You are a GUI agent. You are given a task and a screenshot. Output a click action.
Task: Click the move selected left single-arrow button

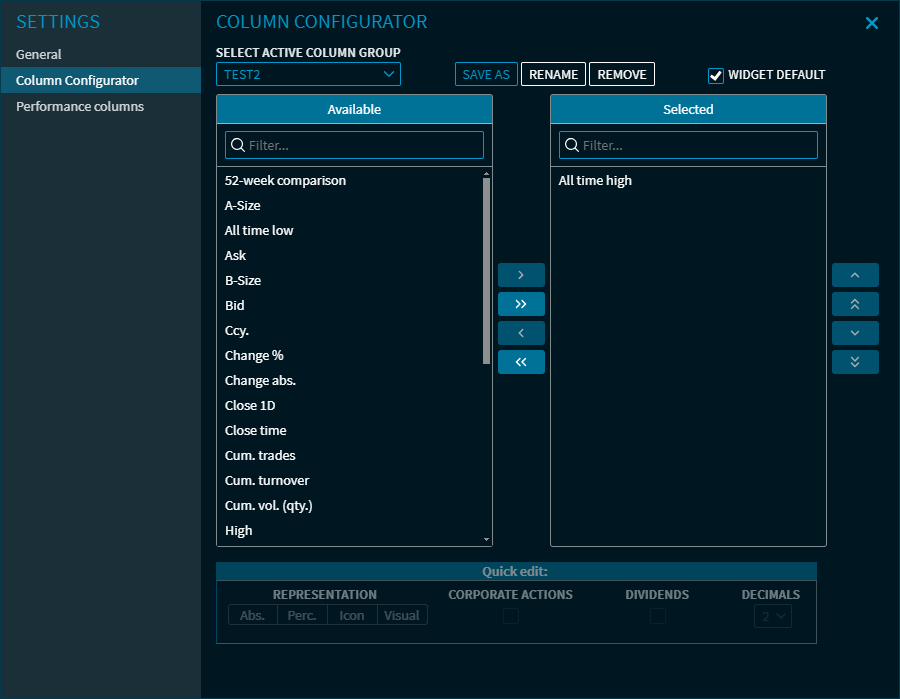click(x=521, y=333)
